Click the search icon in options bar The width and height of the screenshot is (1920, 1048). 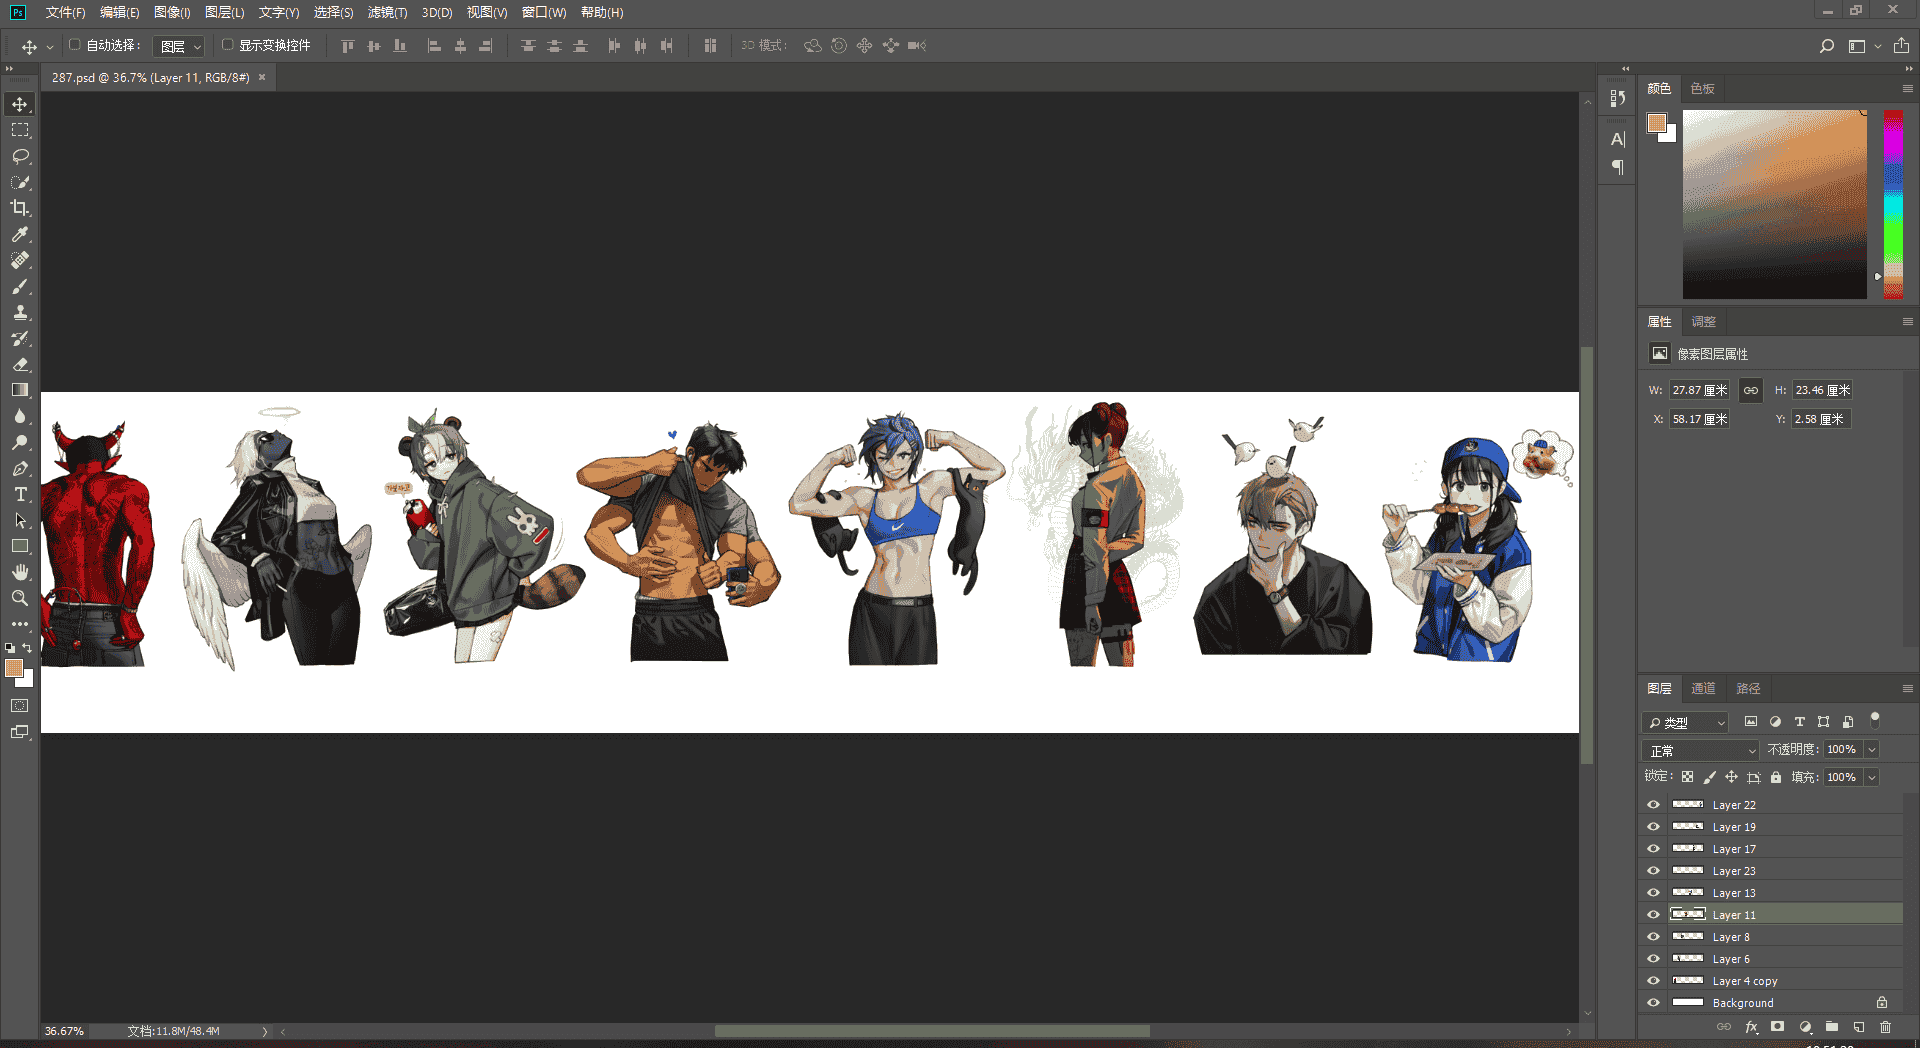(1827, 46)
